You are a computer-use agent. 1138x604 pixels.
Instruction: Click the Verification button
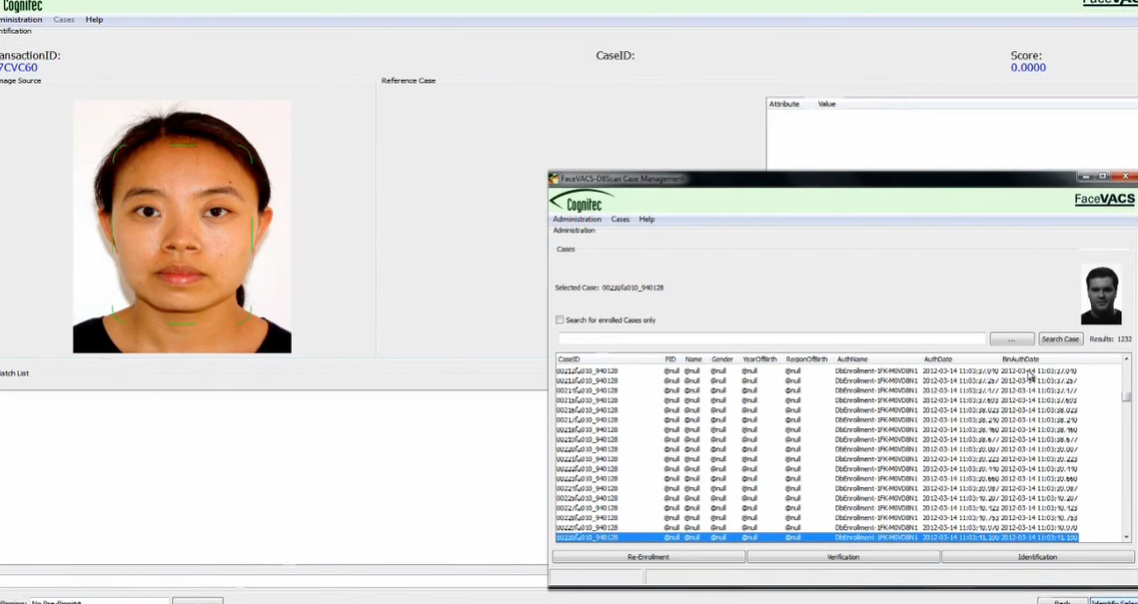click(843, 556)
